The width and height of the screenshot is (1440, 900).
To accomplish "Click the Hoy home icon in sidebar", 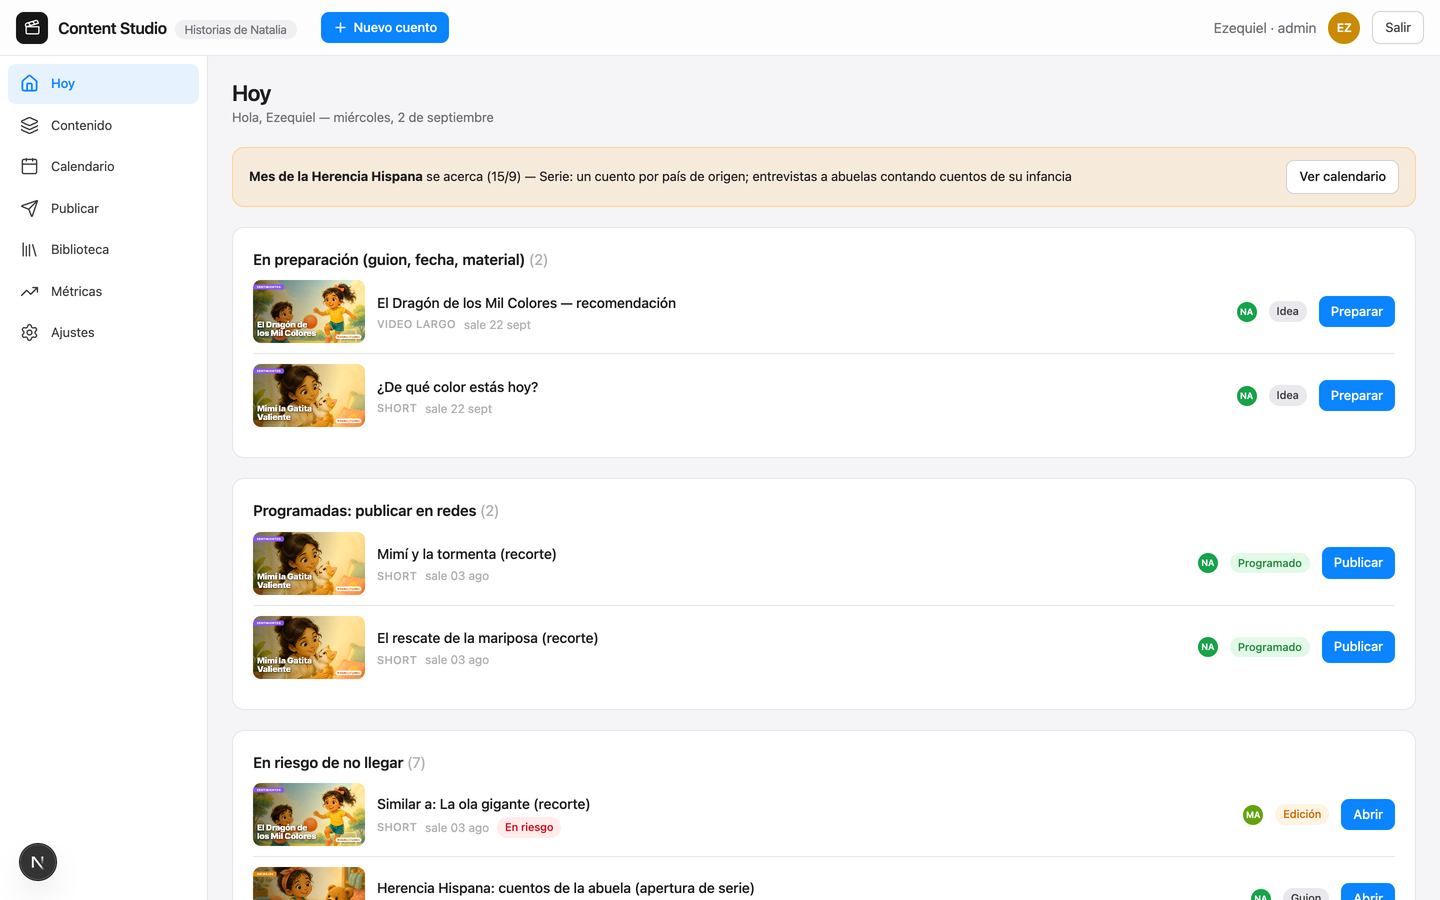I will coord(30,84).
